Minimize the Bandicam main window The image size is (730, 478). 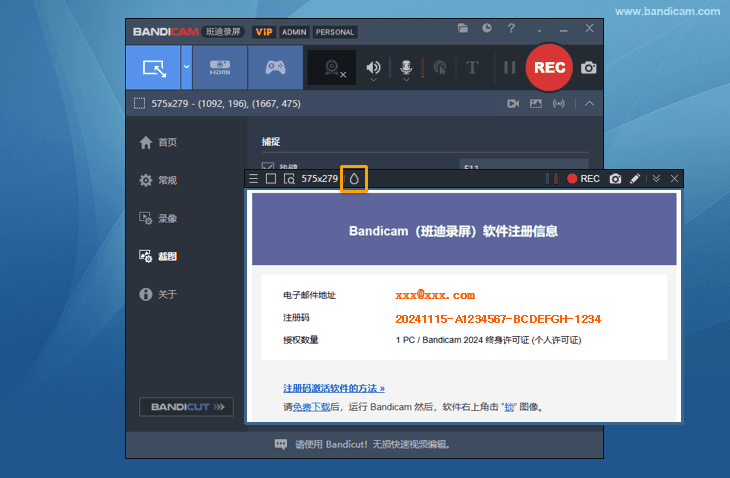pyautogui.click(x=564, y=31)
